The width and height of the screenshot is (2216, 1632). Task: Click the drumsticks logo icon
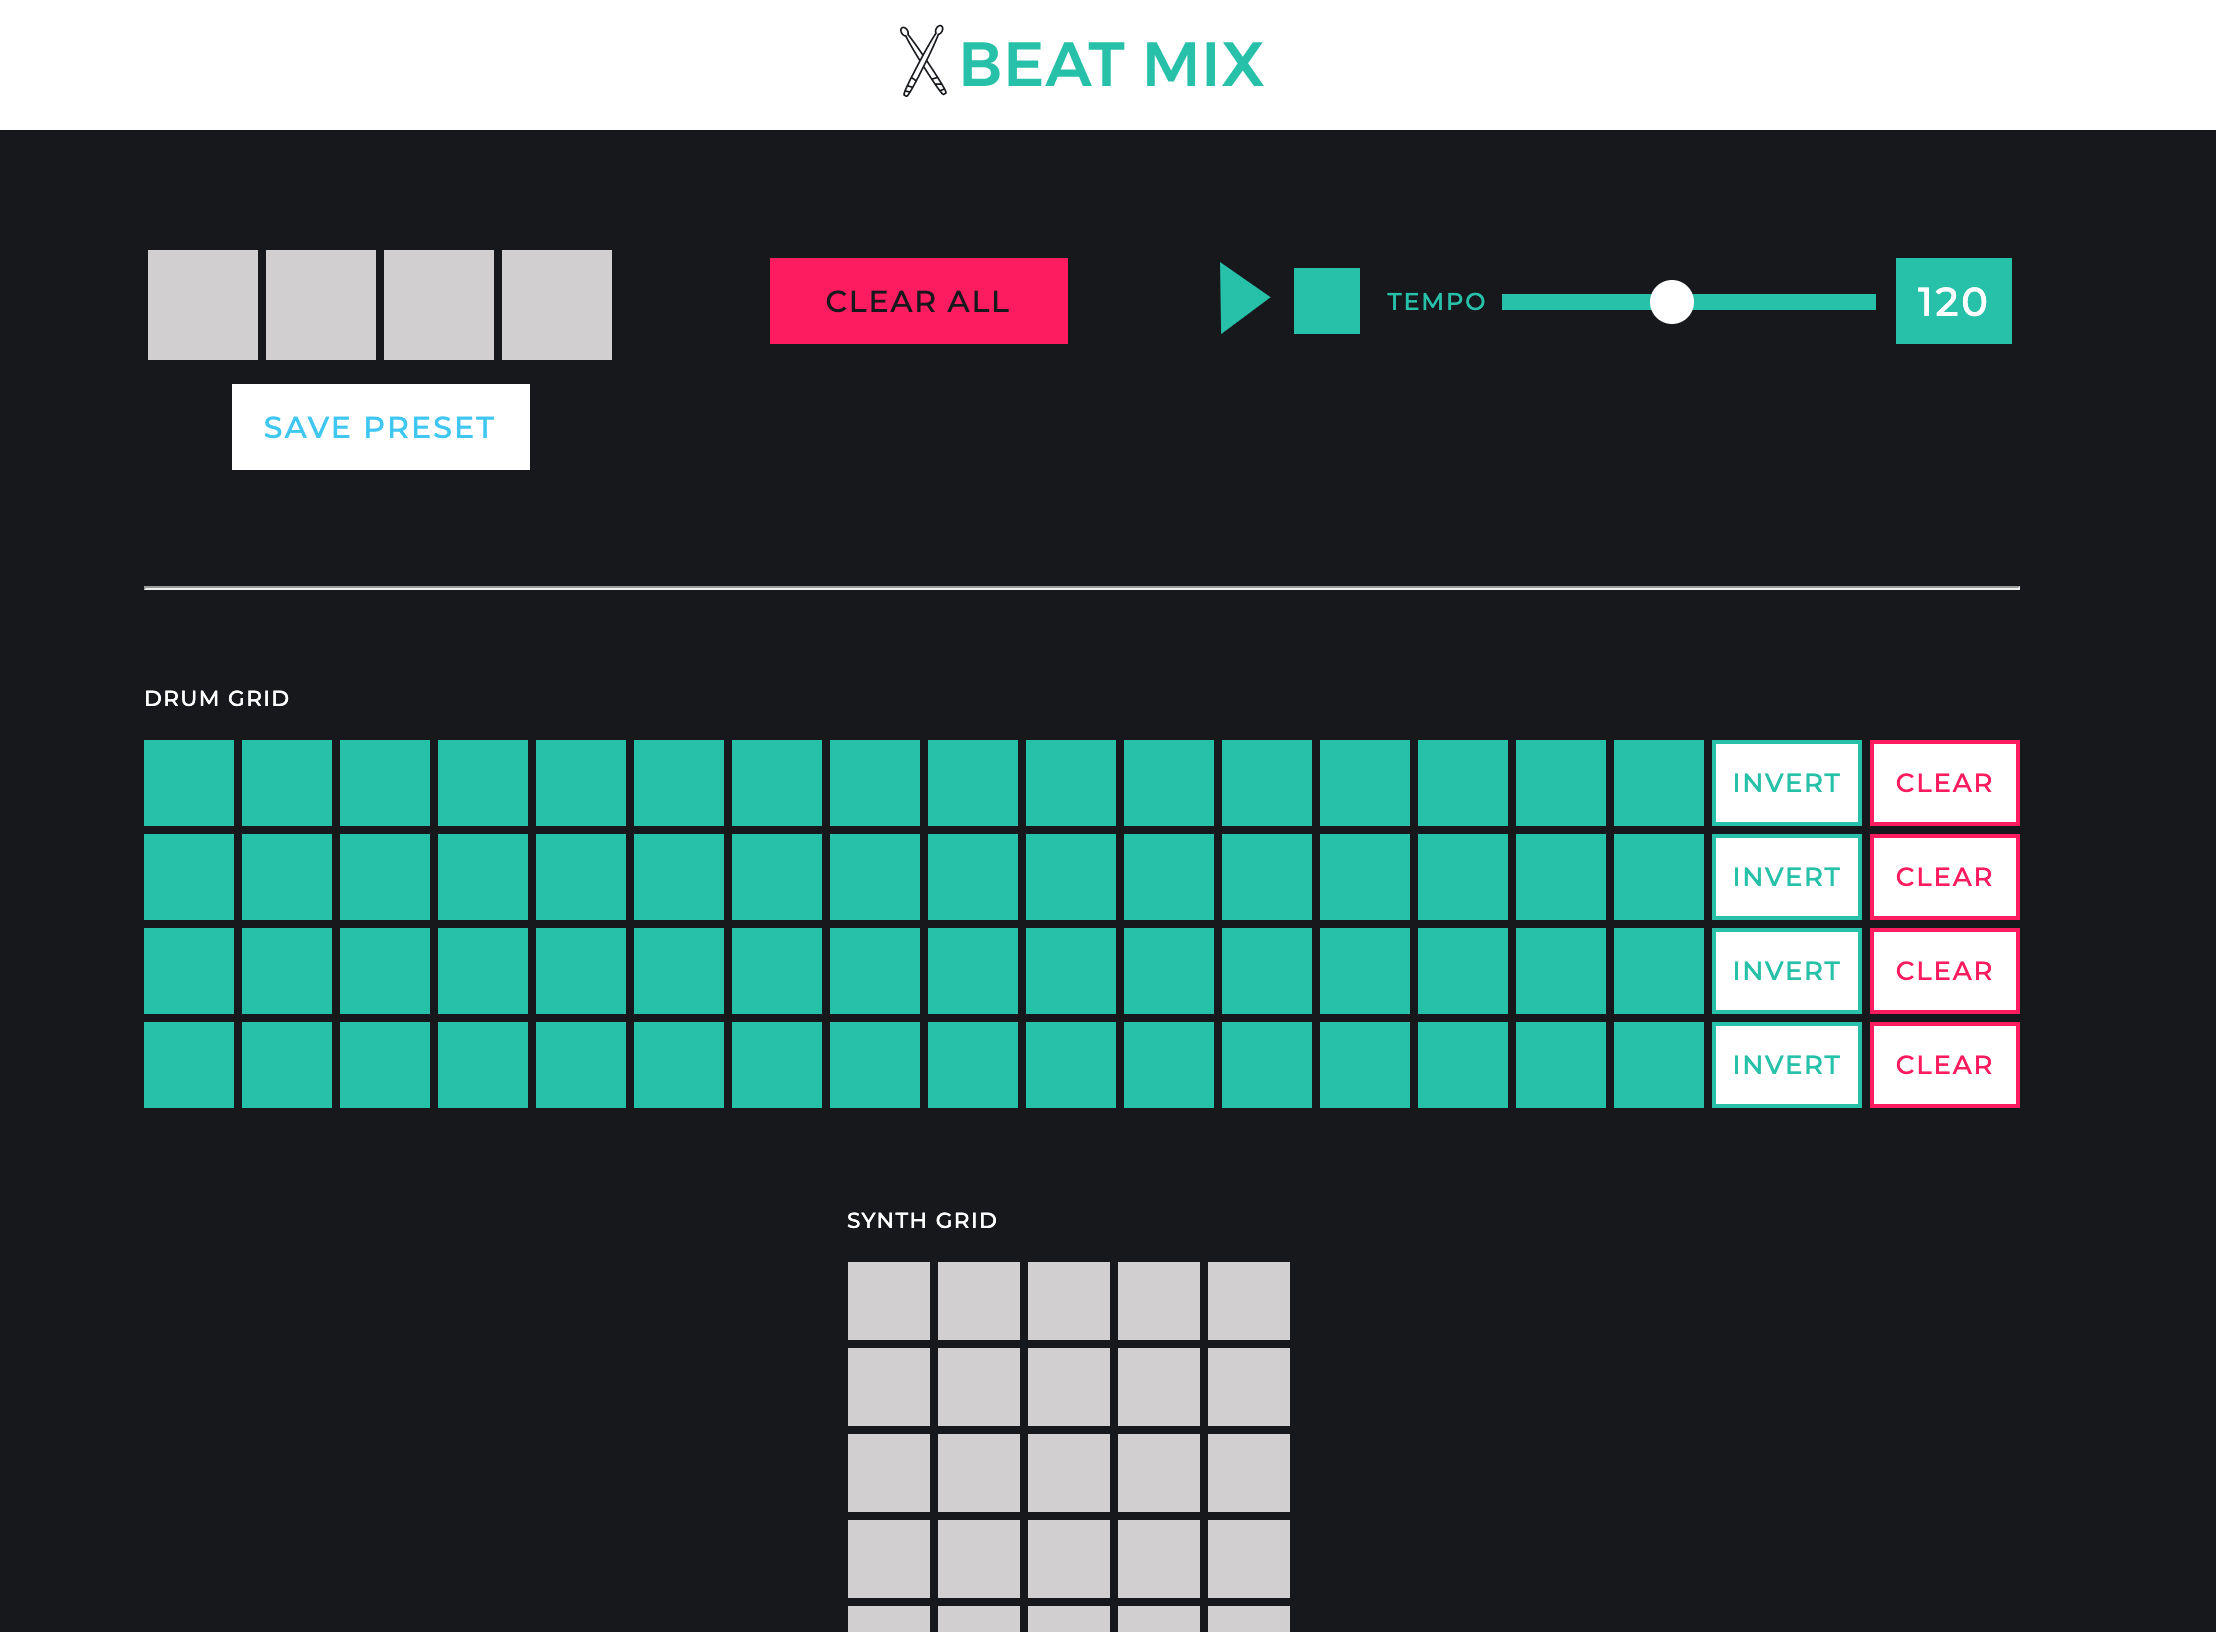click(x=922, y=61)
